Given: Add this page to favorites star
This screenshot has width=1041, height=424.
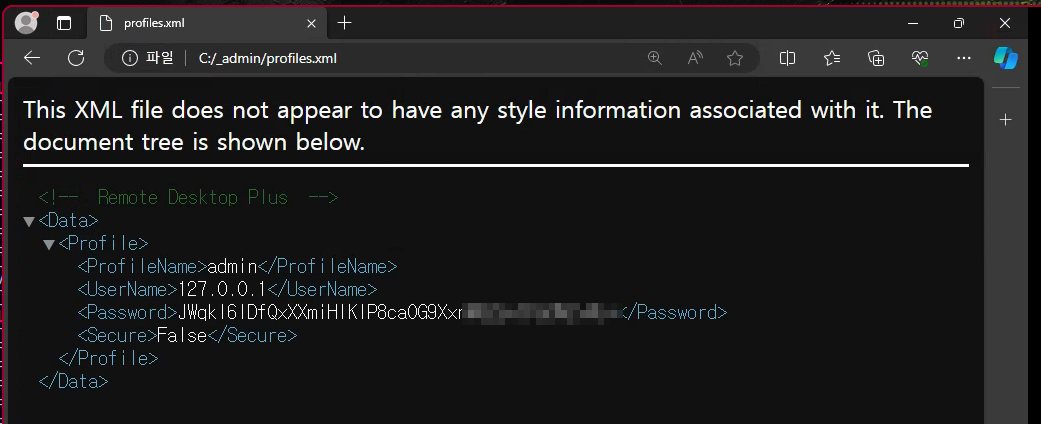Looking at the screenshot, I should coord(735,58).
